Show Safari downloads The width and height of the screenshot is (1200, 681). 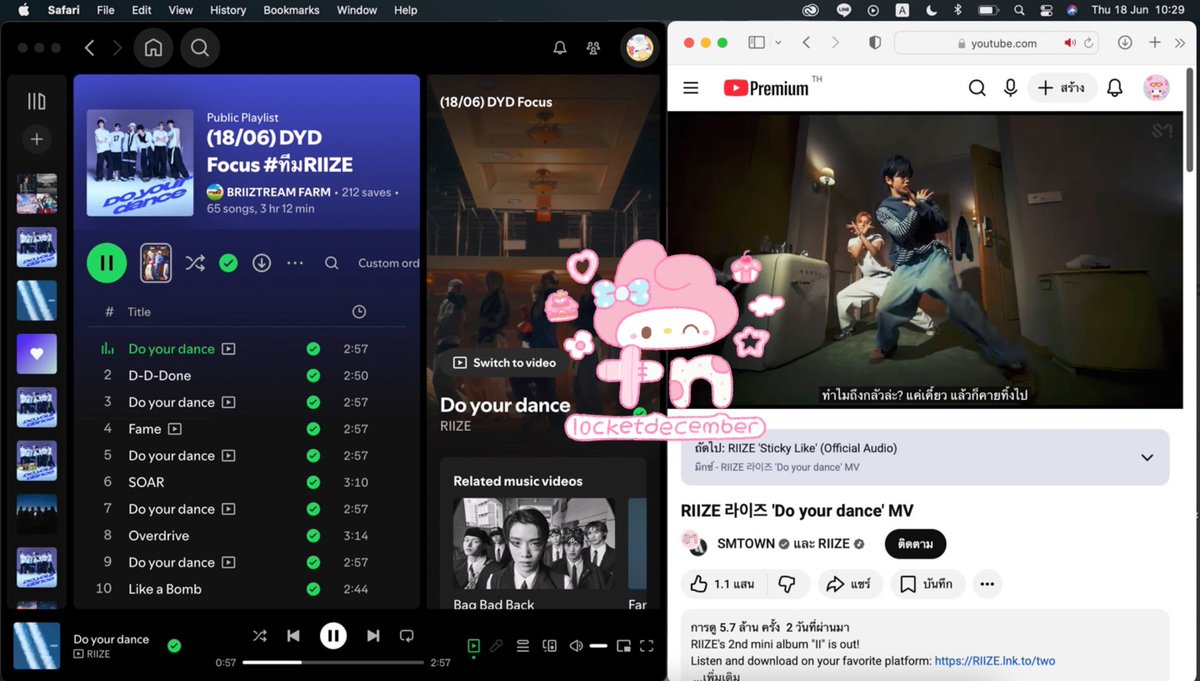(1125, 43)
